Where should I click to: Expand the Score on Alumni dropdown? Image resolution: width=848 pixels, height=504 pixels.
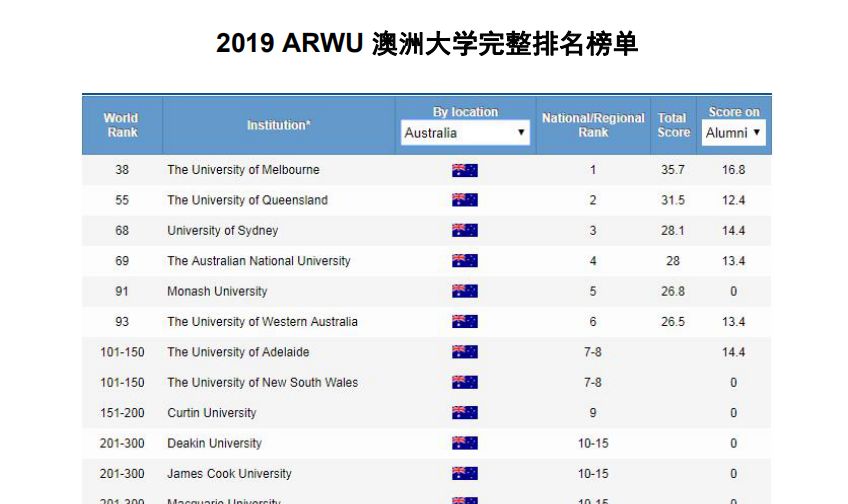pos(733,133)
